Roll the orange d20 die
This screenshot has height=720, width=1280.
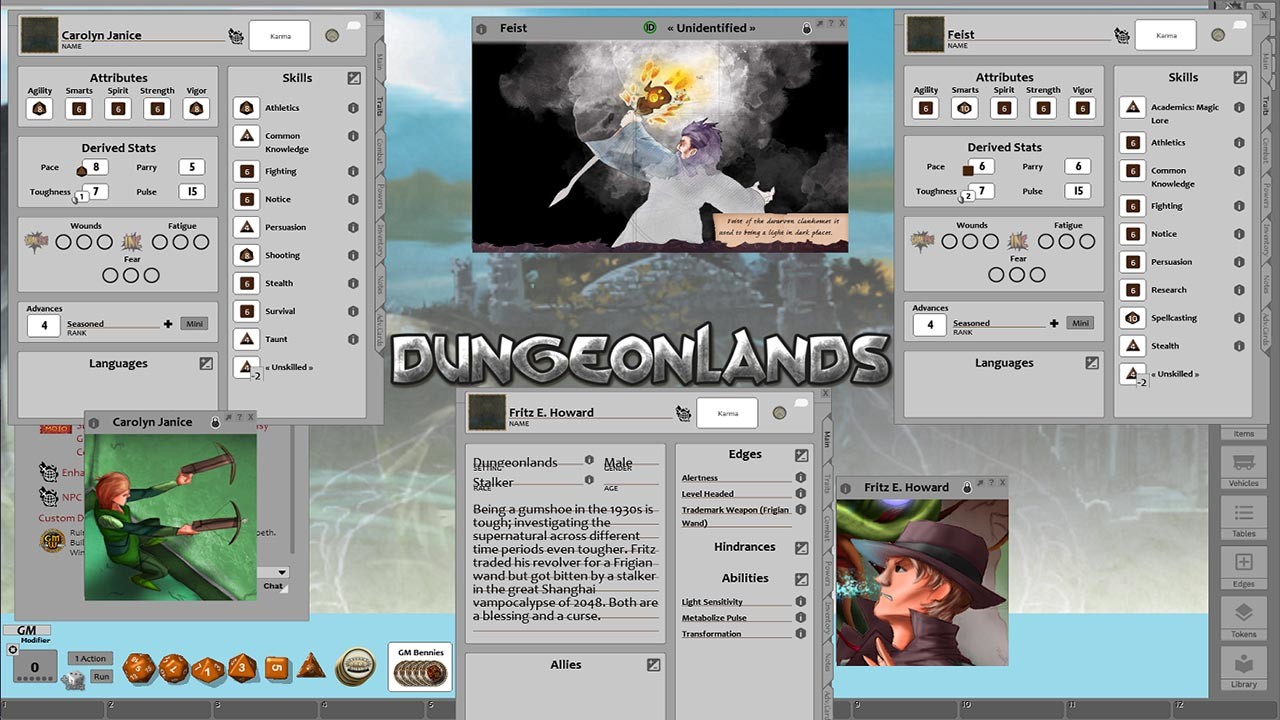click(139, 667)
